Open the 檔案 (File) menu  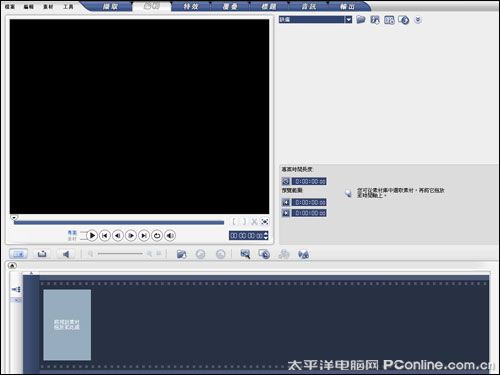[10, 7]
